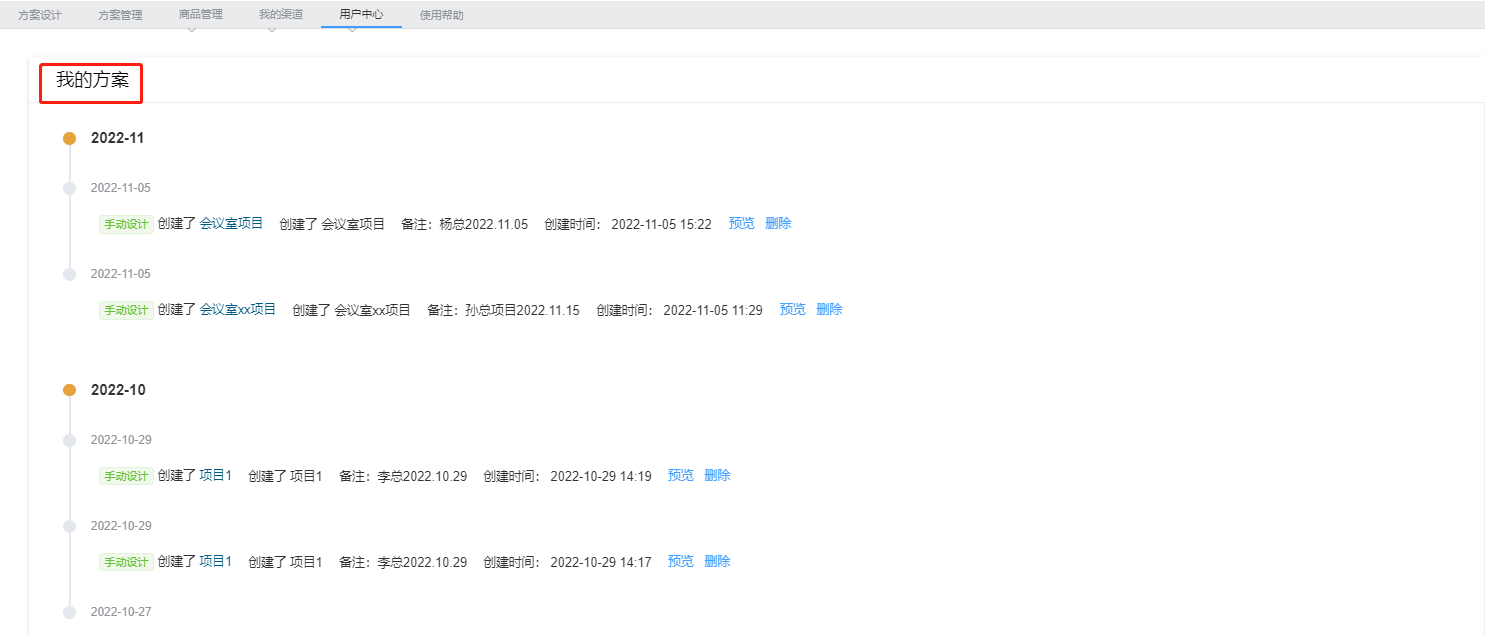Click 预览 on the 14:17 项目1 row
The image size is (1485, 635).
(680, 561)
